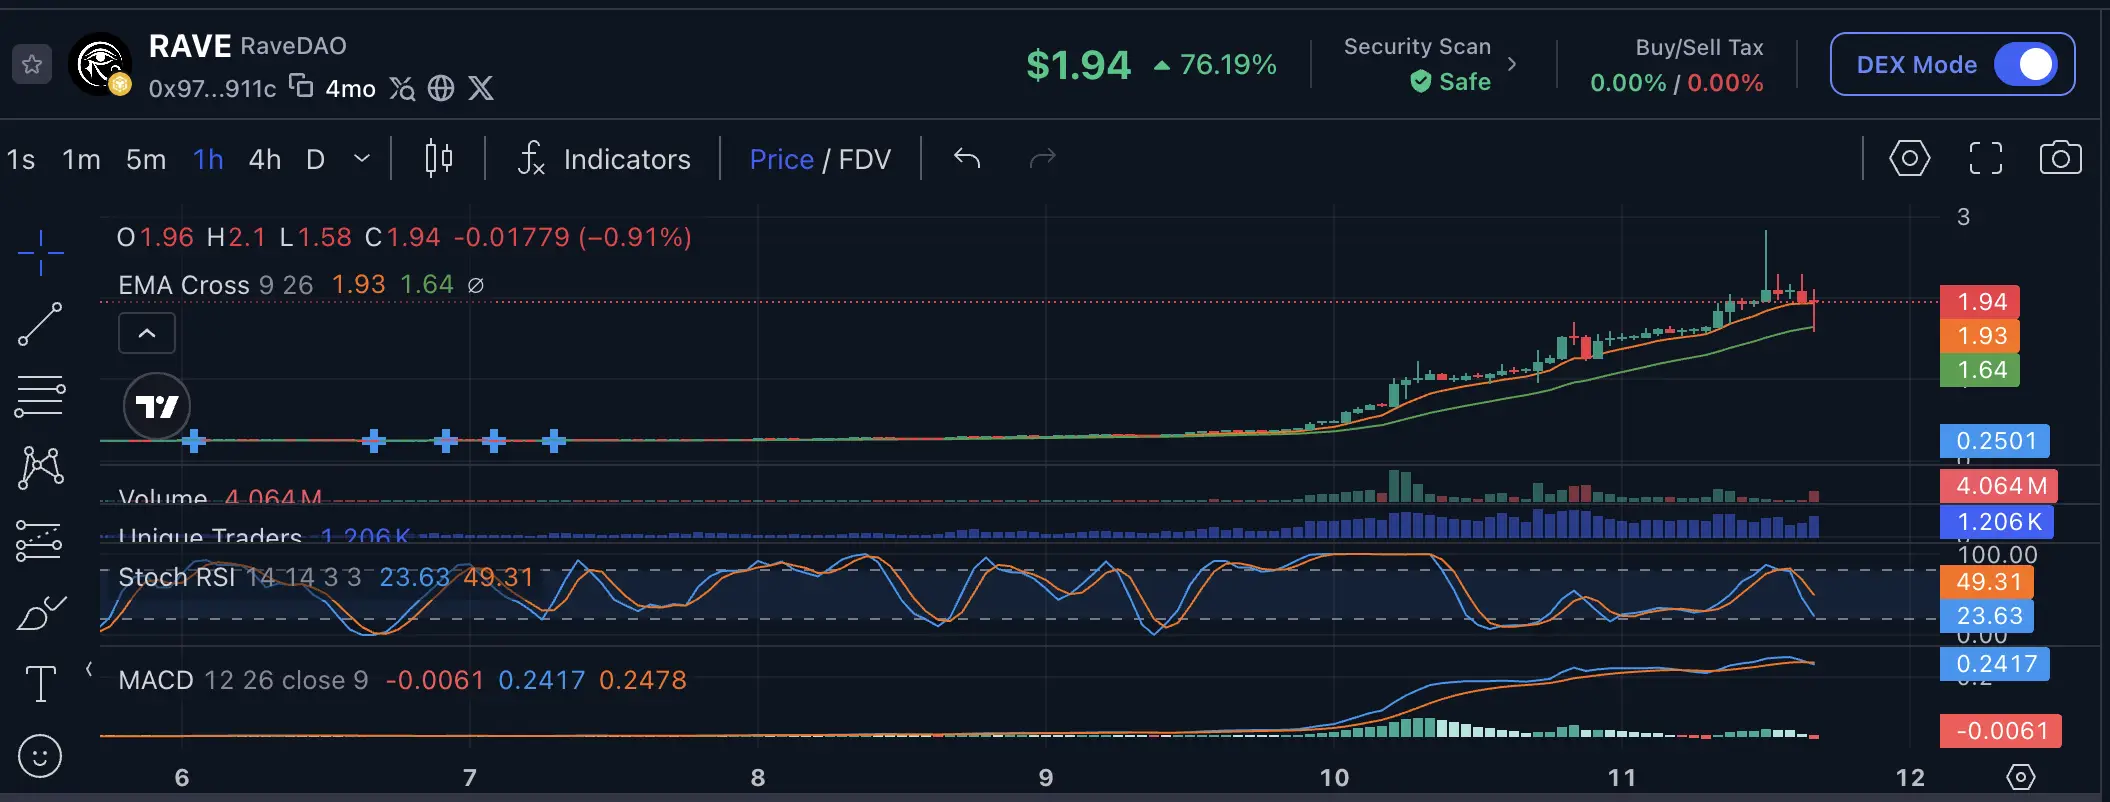Take a chart snapshot with camera
Image resolution: width=2110 pixels, height=802 pixels.
click(x=2061, y=158)
